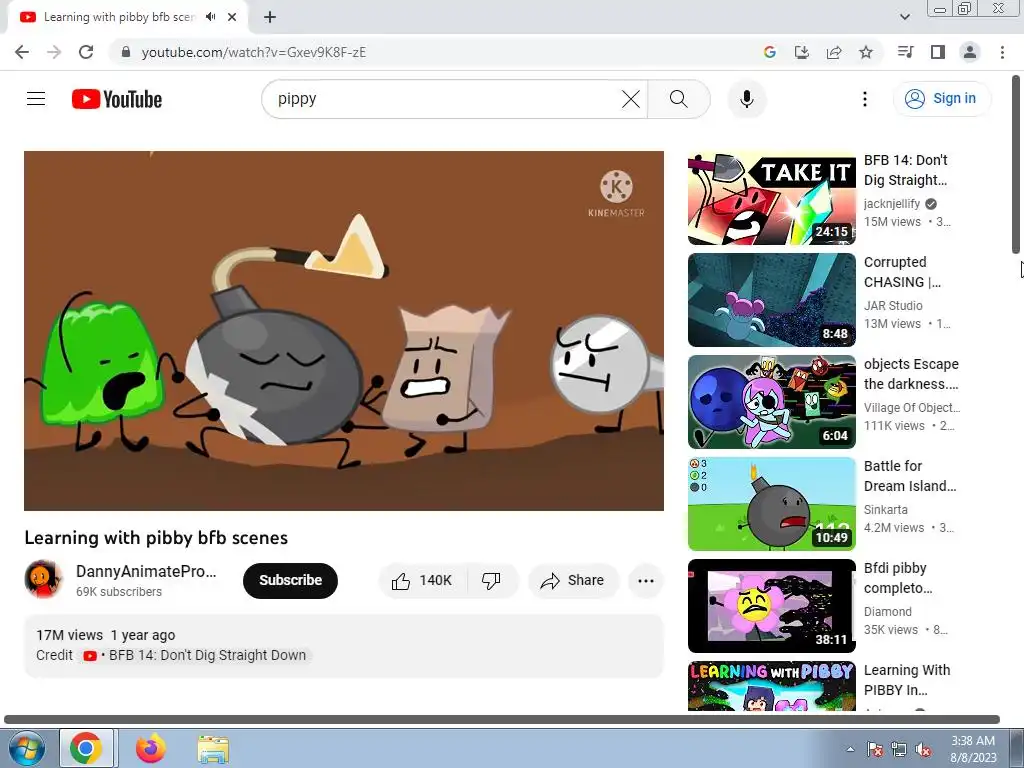Open more actions ellipsis under video
The width and height of the screenshot is (1024, 768).
[x=645, y=581]
